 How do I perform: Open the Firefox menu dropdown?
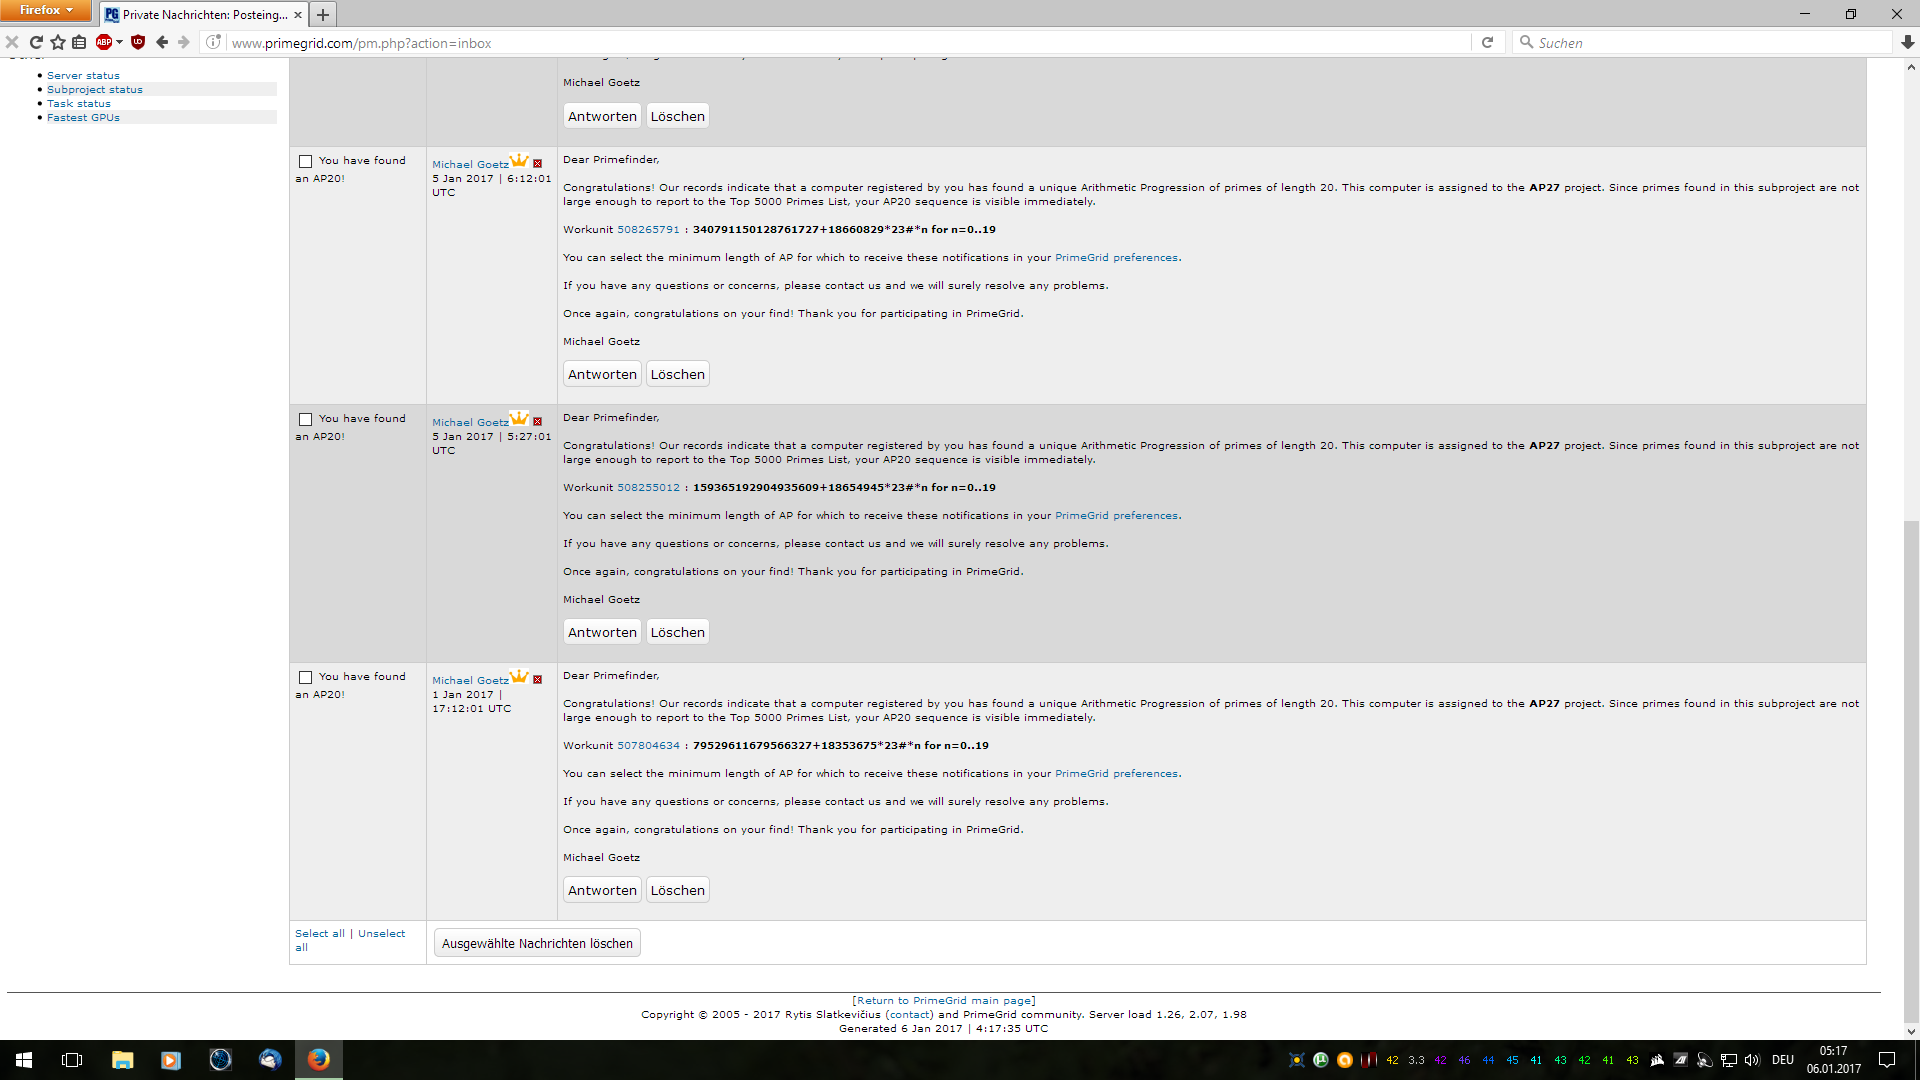(46, 10)
